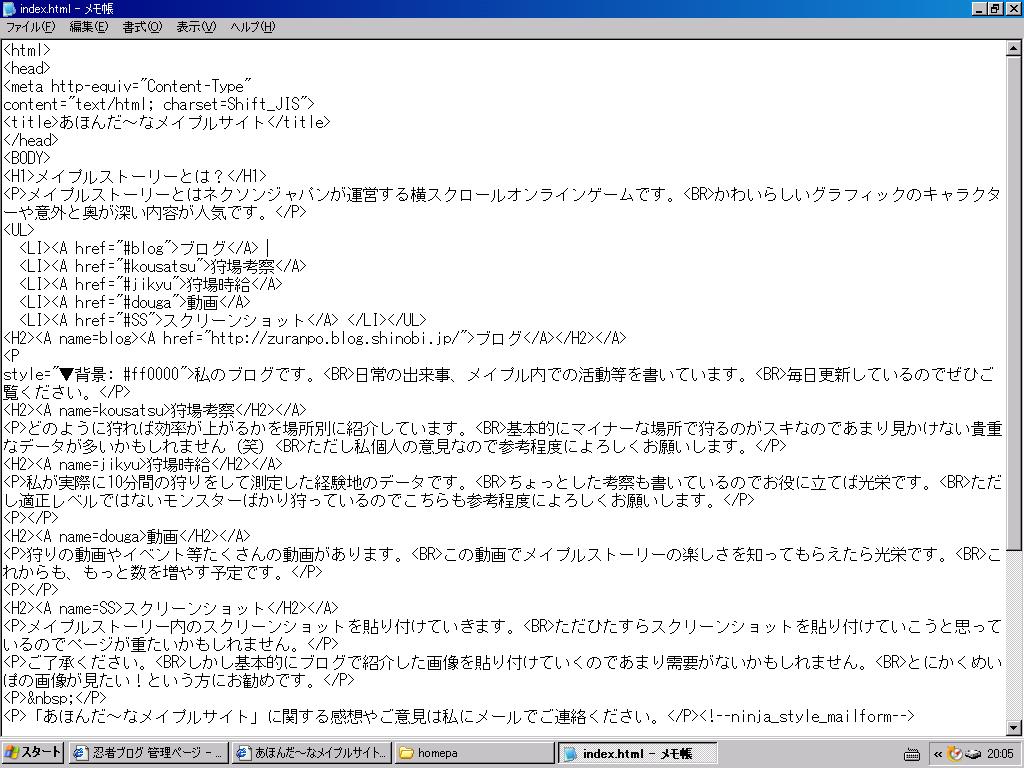Click the <BODY> tag line
1024x768 pixels.
pos(27,158)
